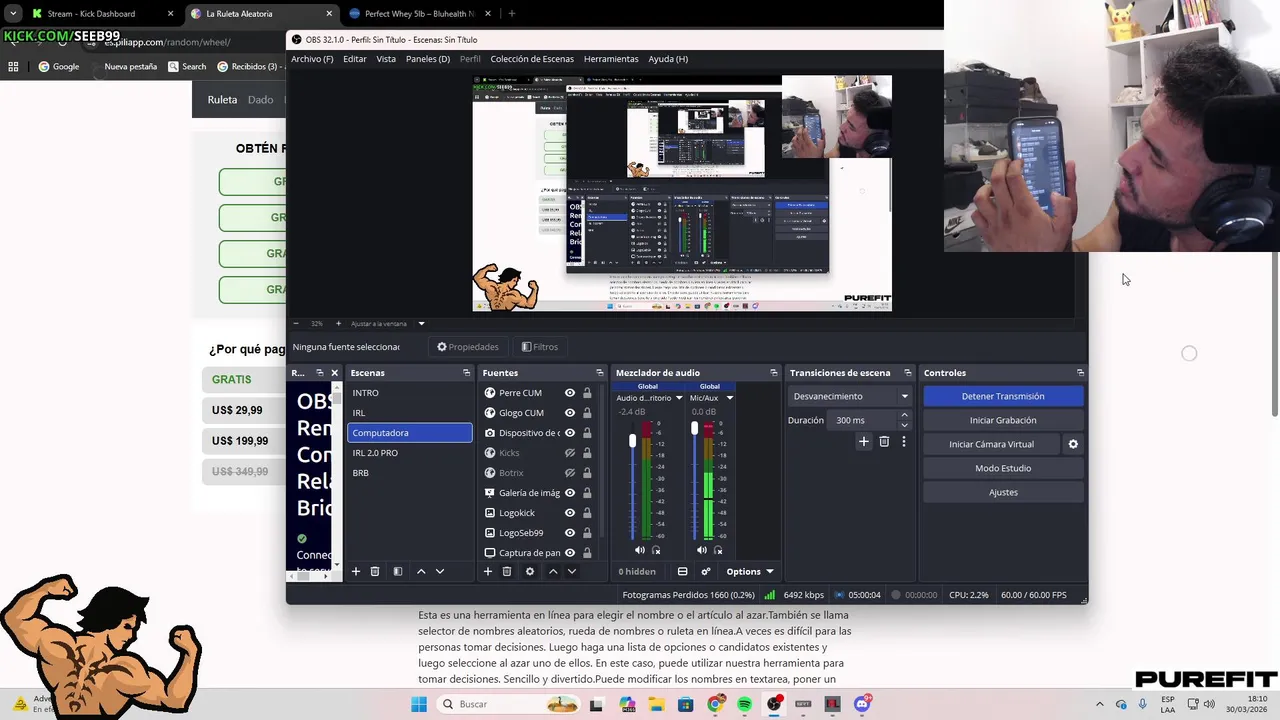This screenshot has height=720, width=1280.
Task: Open the Editar menu in OBS
Action: click(x=355, y=59)
